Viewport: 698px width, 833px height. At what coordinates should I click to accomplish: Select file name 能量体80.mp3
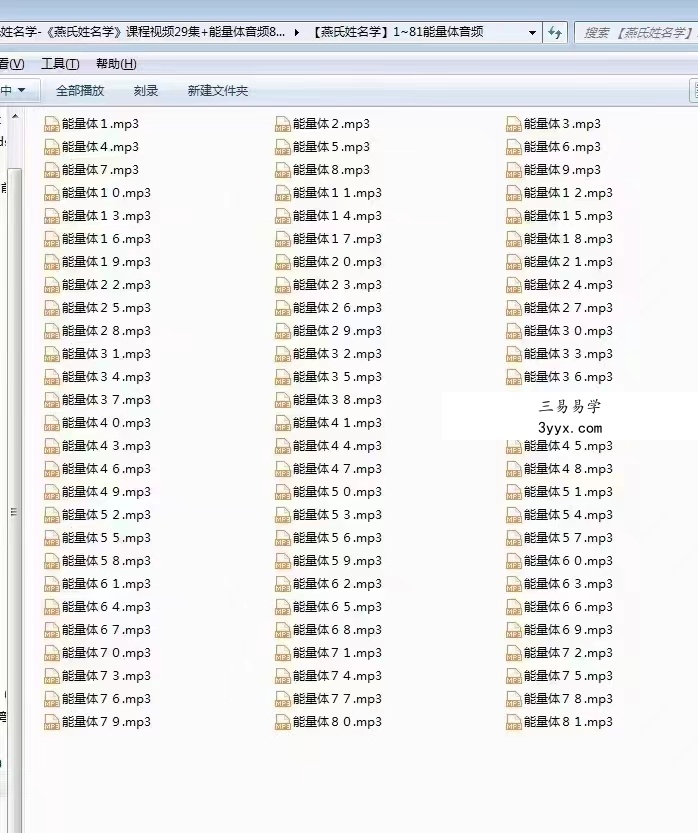point(337,722)
